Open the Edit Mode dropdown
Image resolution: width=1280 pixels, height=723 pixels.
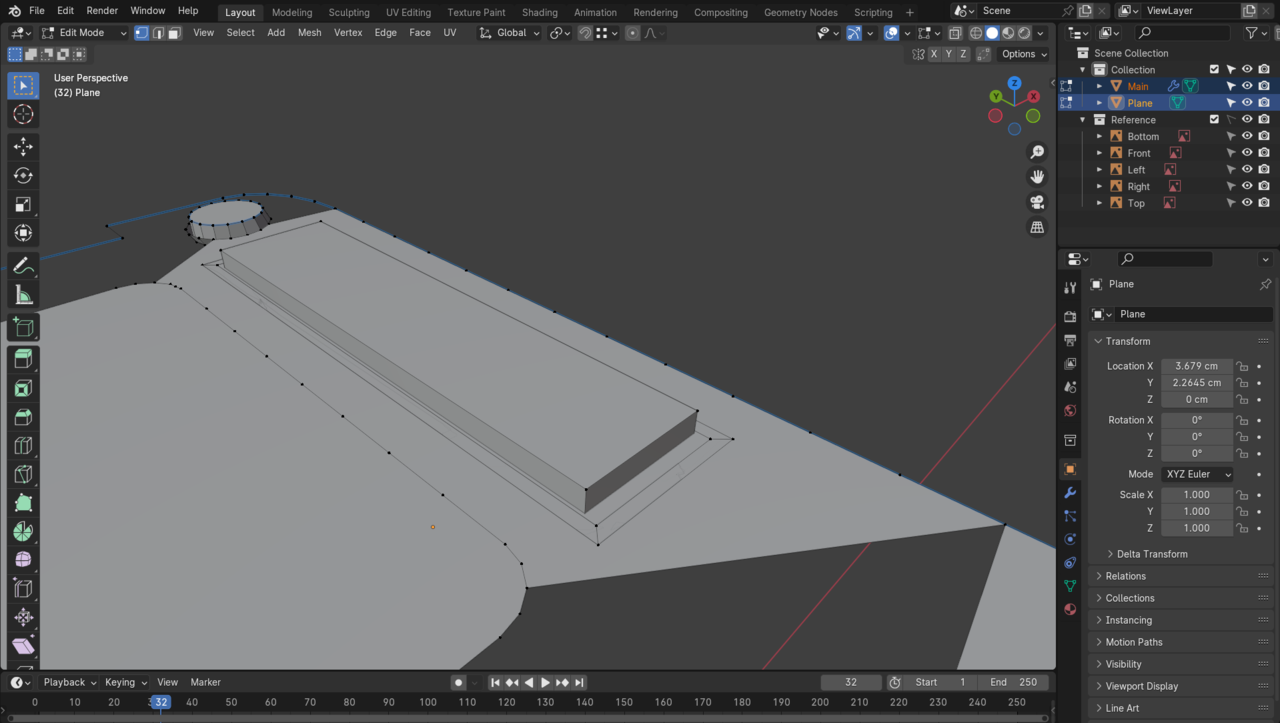85,33
